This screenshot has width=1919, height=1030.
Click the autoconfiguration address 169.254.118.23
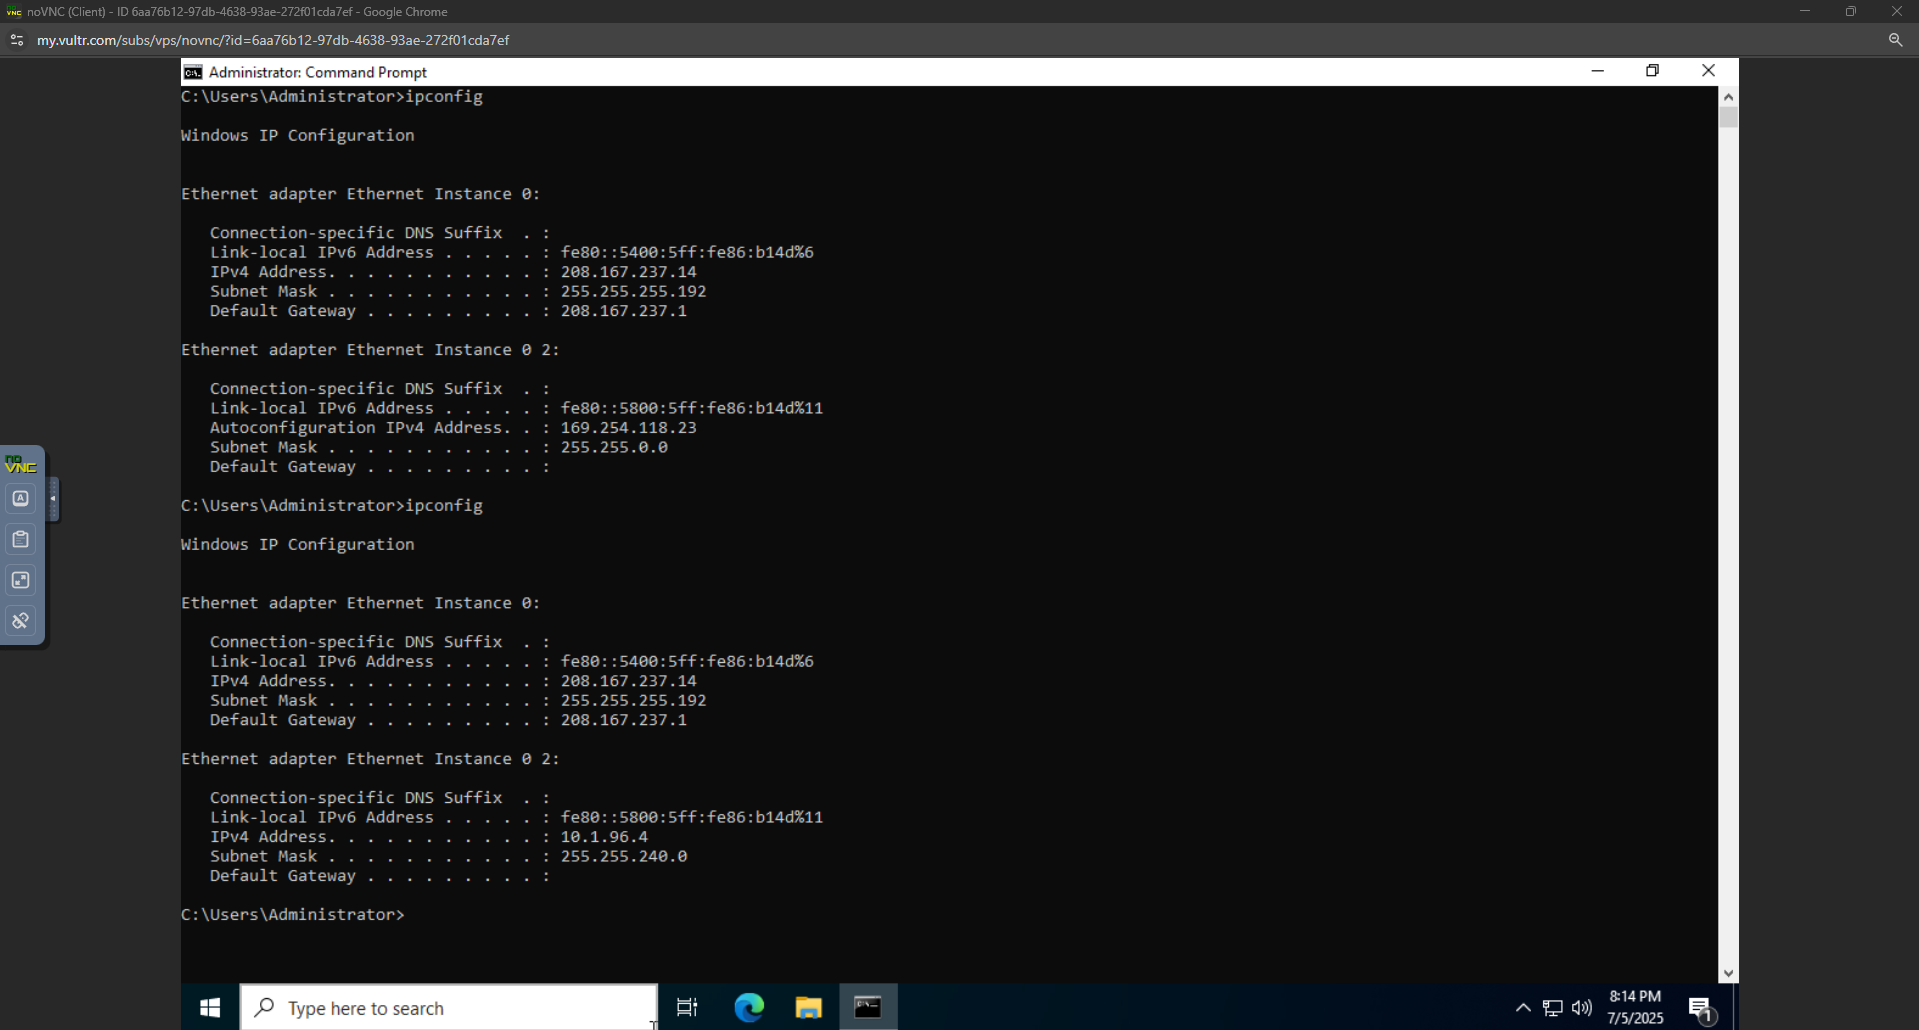(628, 427)
